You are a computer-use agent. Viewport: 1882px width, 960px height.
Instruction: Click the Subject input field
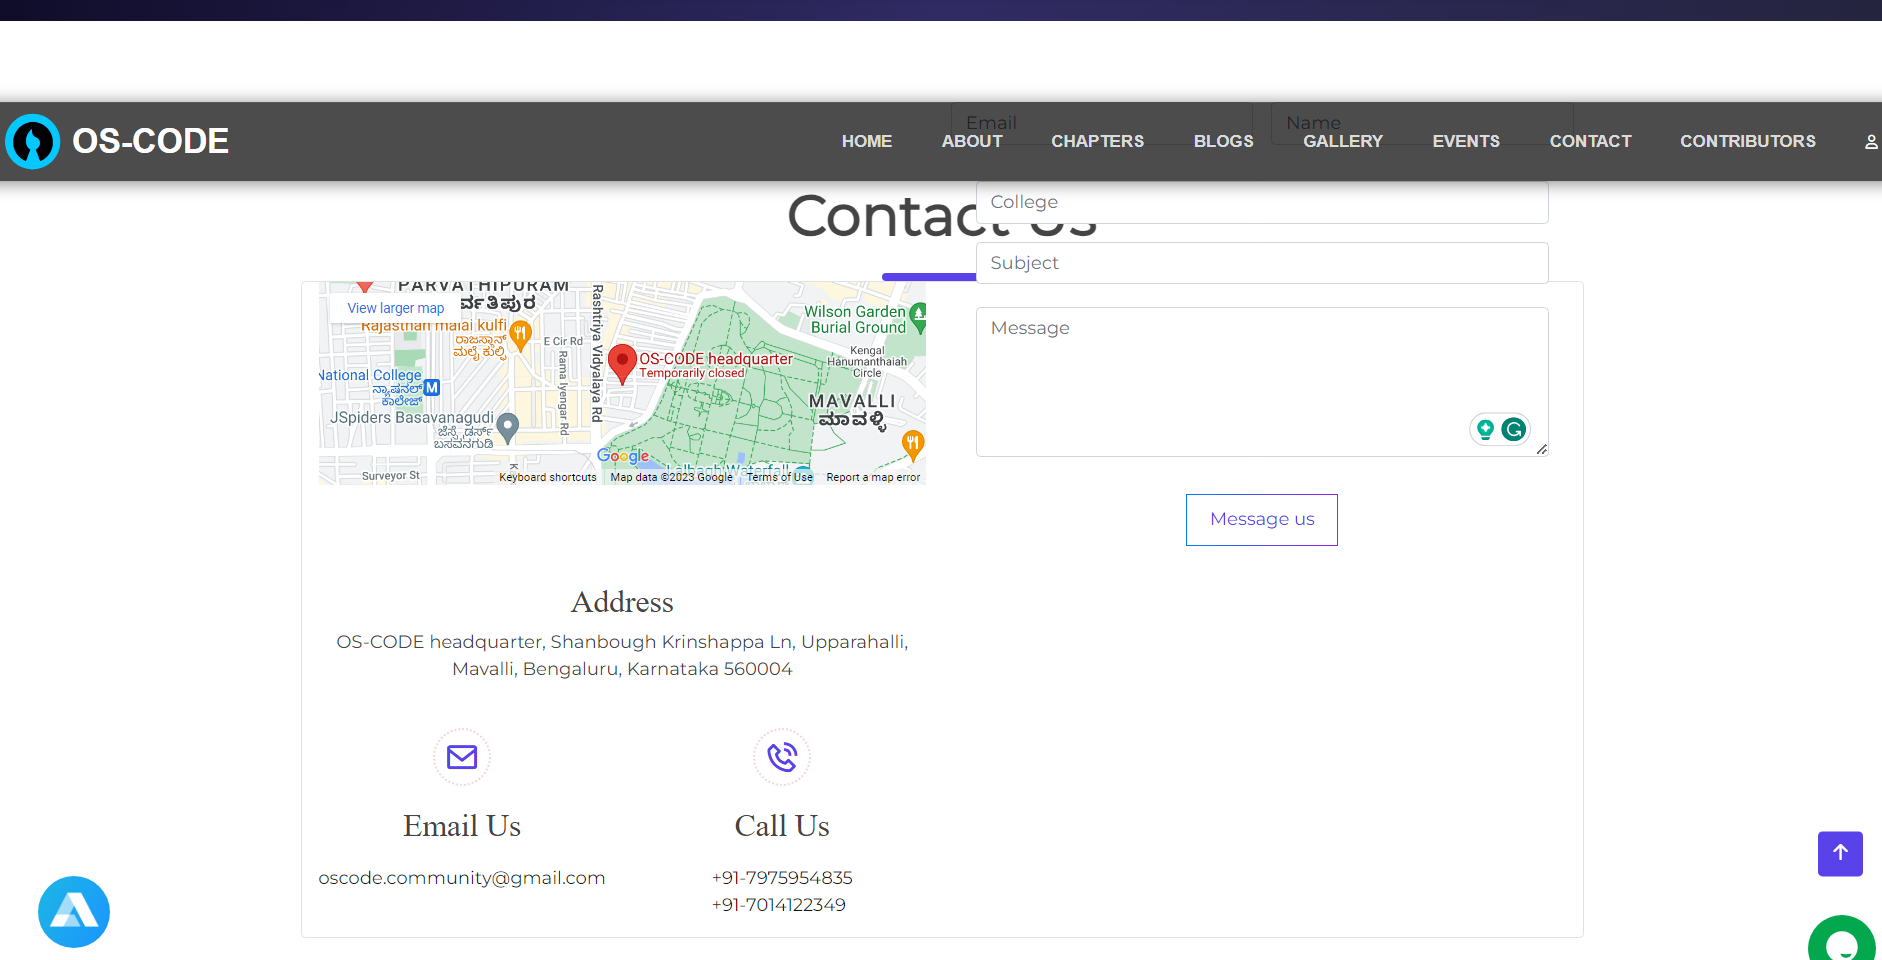[x=1261, y=262]
